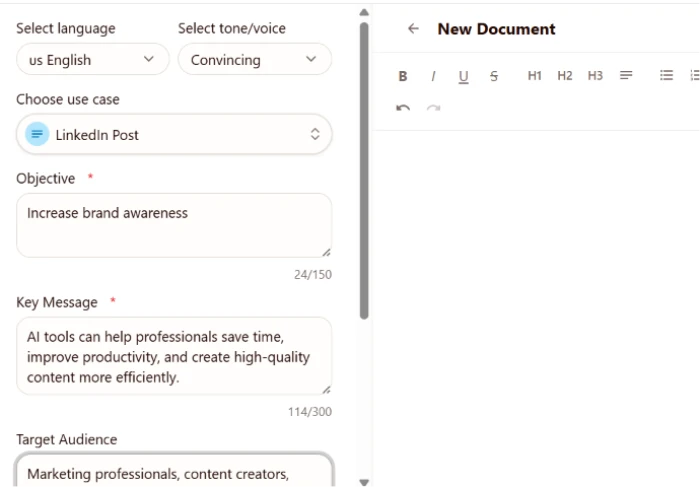The width and height of the screenshot is (700, 487).
Task: Focus the Target Audience field
Action: coord(174,470)
